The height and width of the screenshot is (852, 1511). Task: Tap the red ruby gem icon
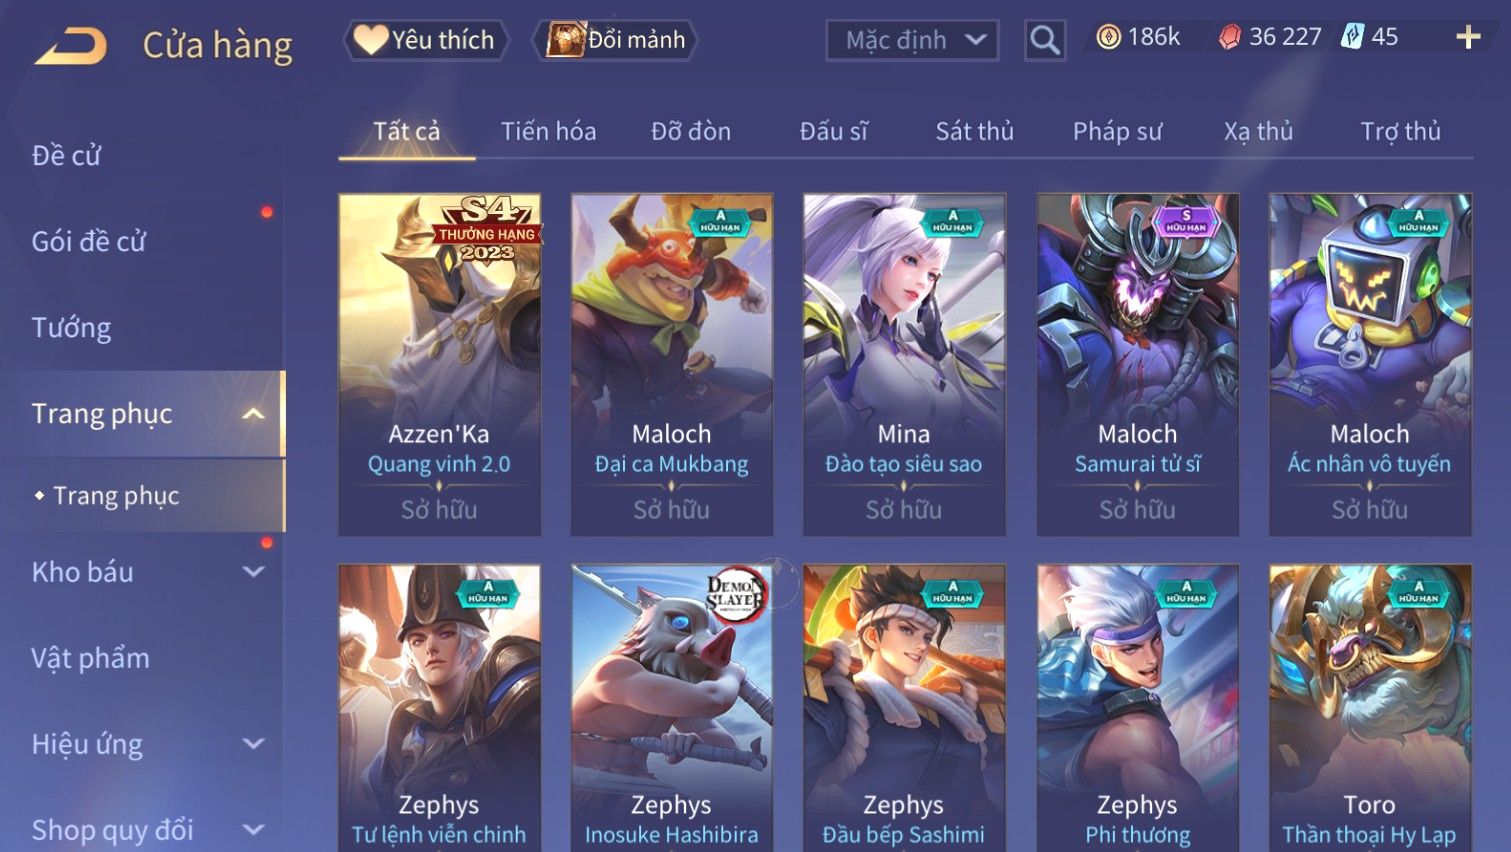pyautogui.click(x=1230, y=37)
